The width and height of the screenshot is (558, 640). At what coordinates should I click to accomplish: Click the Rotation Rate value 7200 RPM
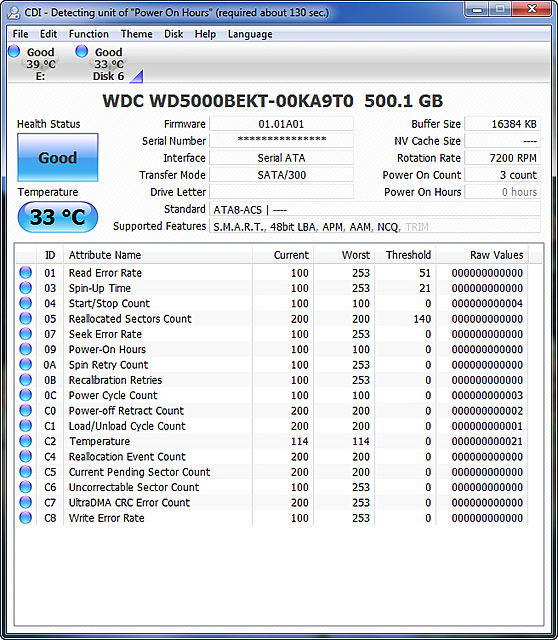(502, 158)
